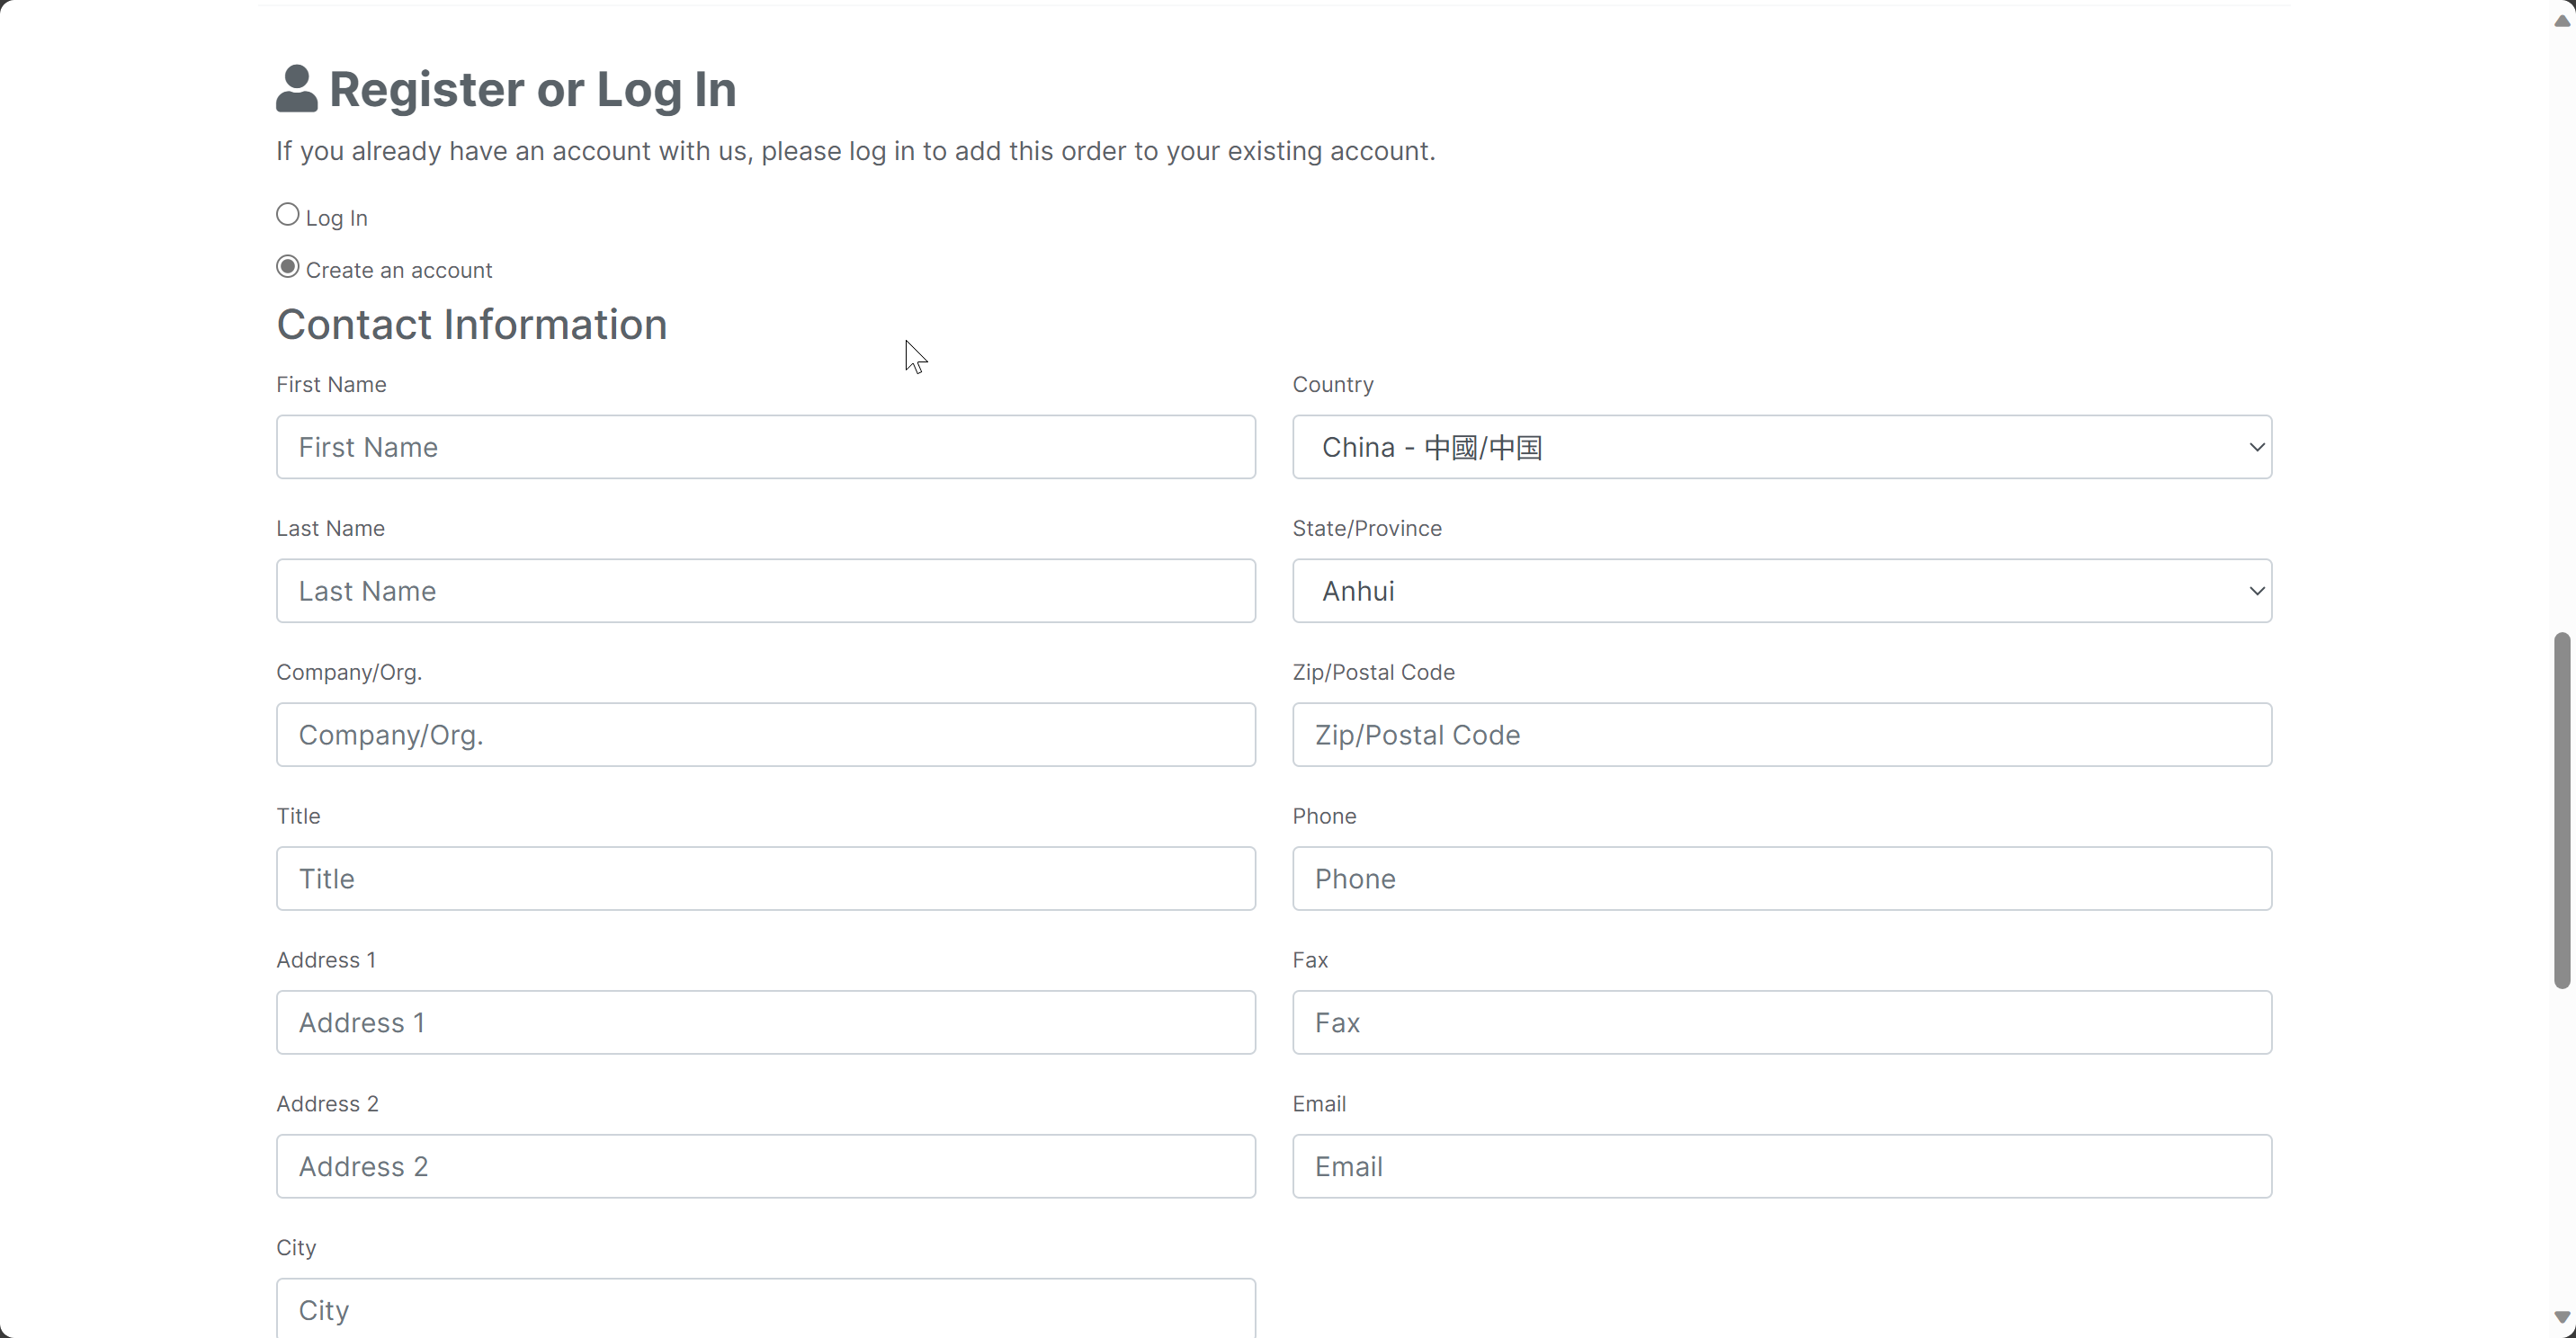Image resolution: width=2576 pixels, height=1338 pixels.
Task: Click the Address 1 field label
Action: 326,960
